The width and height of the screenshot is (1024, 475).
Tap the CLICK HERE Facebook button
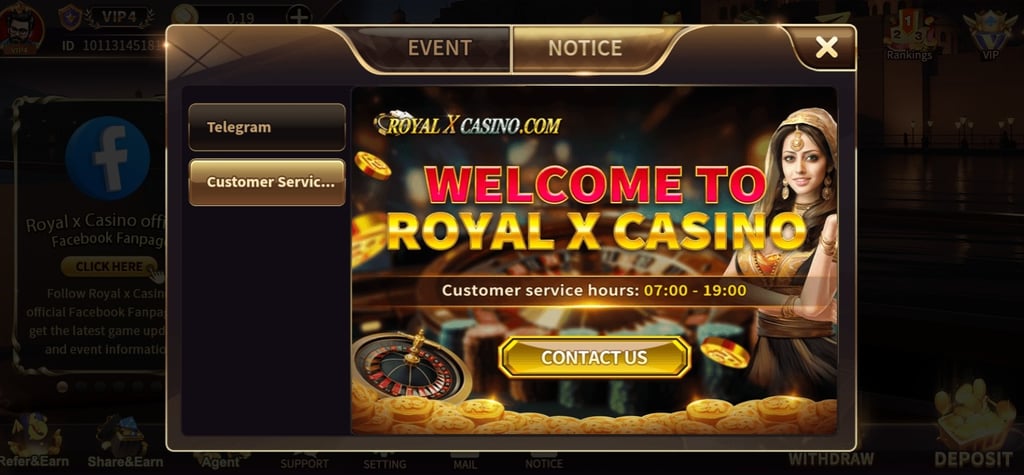pos(109,267)
